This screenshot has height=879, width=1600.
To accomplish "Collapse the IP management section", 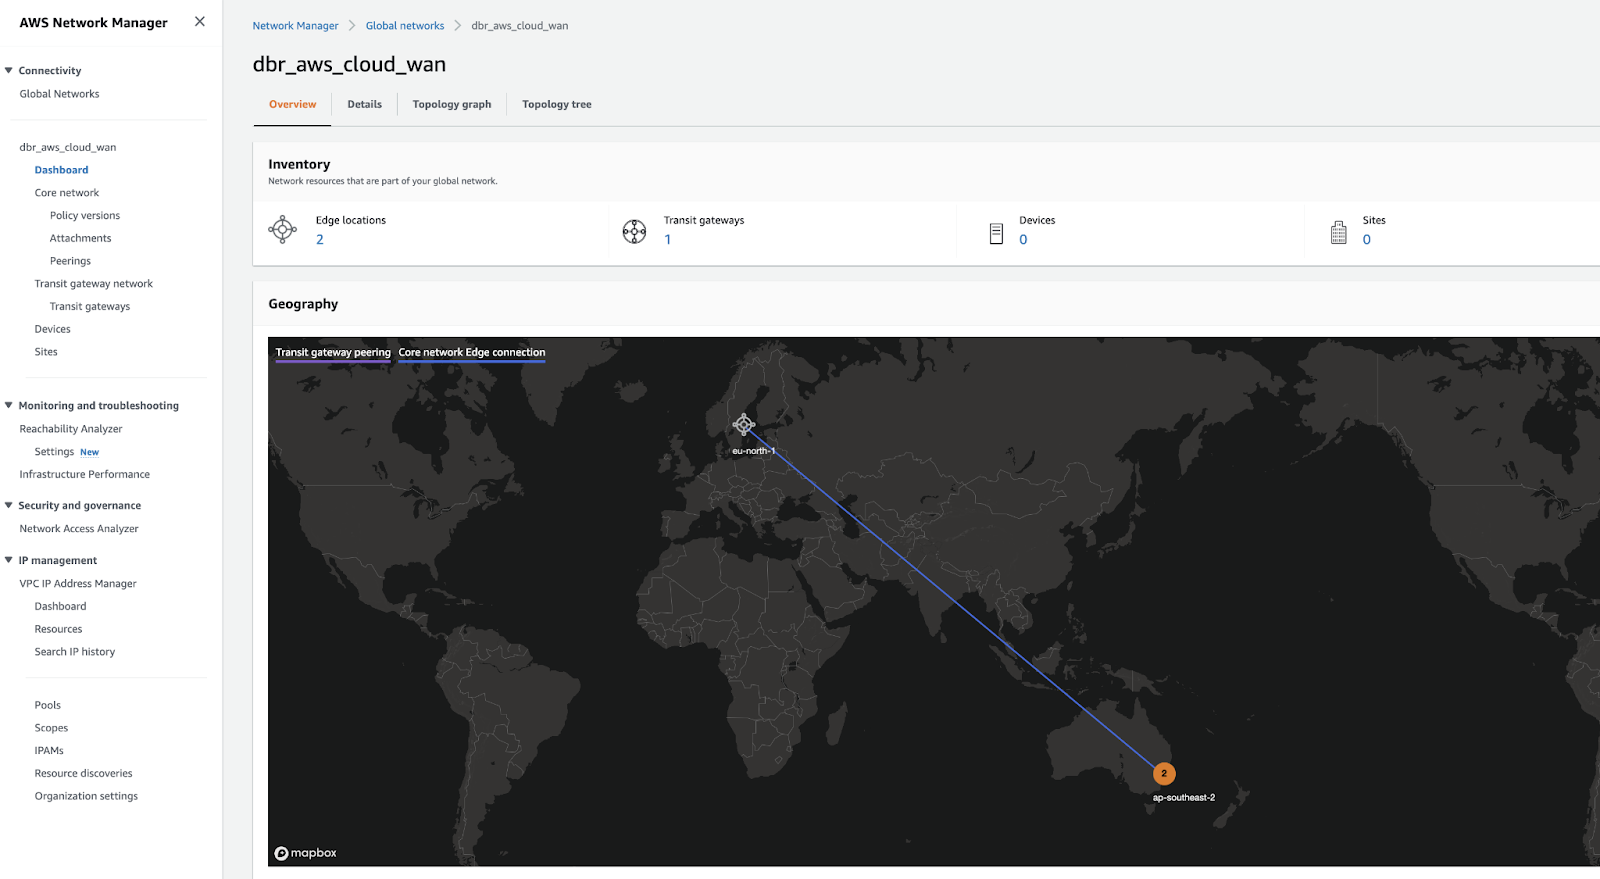I will [x=9, y=561].
